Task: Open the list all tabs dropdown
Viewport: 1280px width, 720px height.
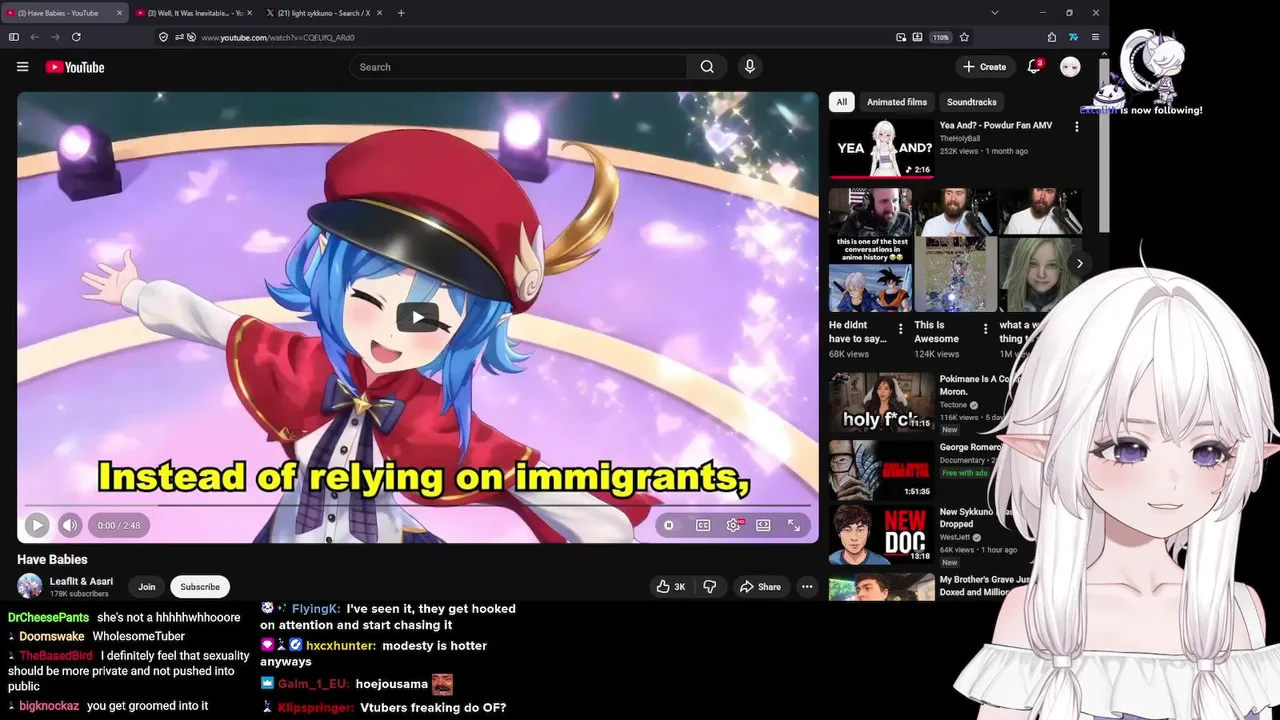Action: (x=994, y=13)
